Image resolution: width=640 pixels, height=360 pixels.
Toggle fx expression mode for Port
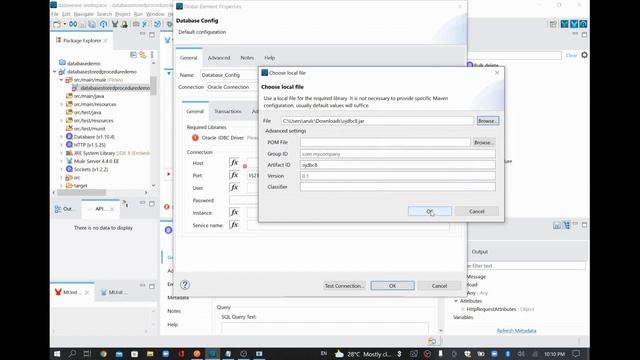coord(234,175)
